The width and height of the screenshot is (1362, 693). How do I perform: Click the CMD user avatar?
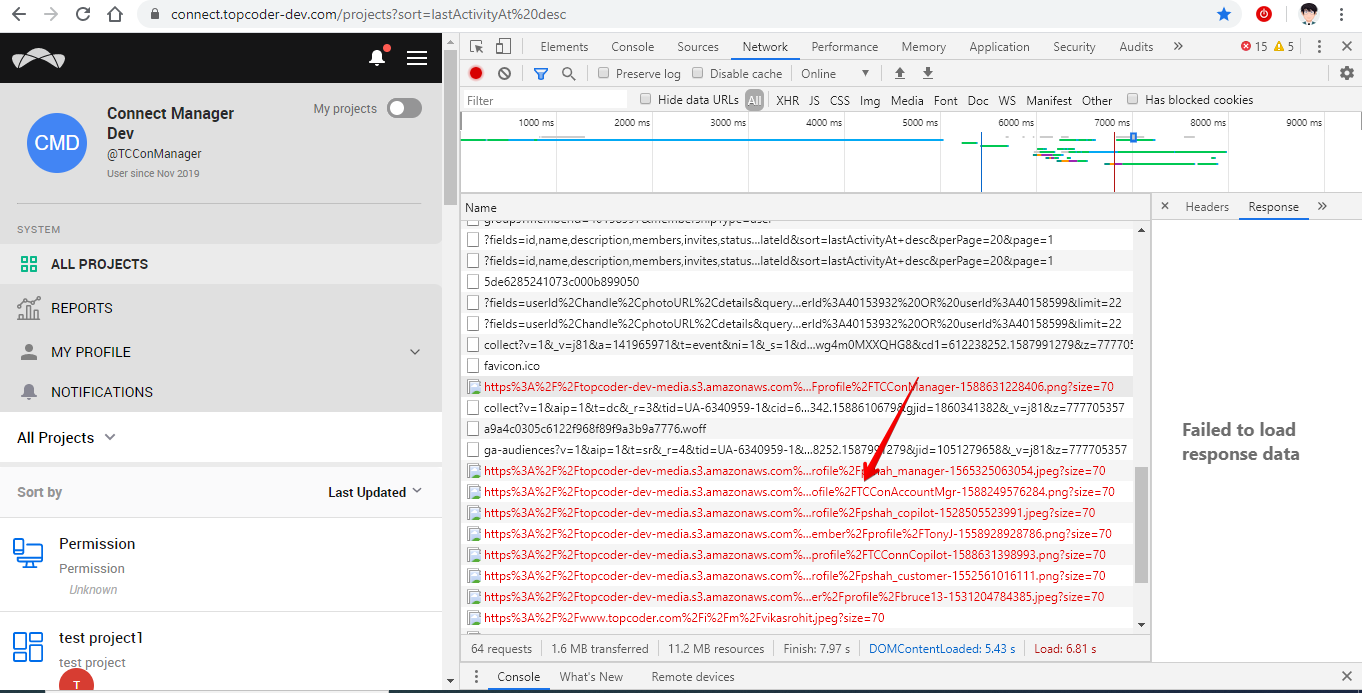coord(57,143)
